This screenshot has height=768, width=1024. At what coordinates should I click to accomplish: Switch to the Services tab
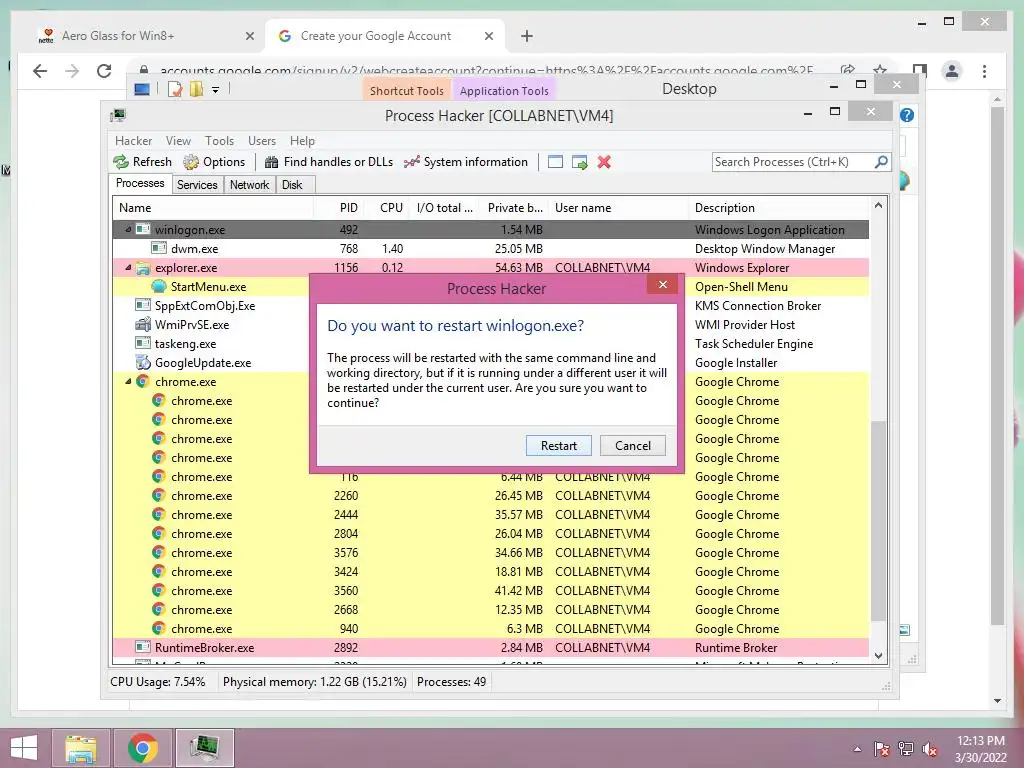point(197,185)
